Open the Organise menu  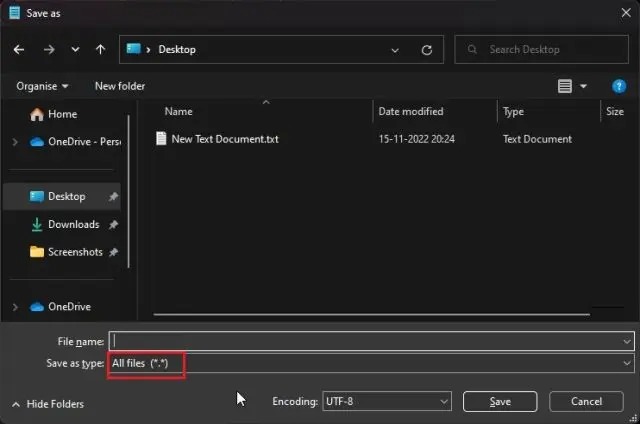pos(42,86)
